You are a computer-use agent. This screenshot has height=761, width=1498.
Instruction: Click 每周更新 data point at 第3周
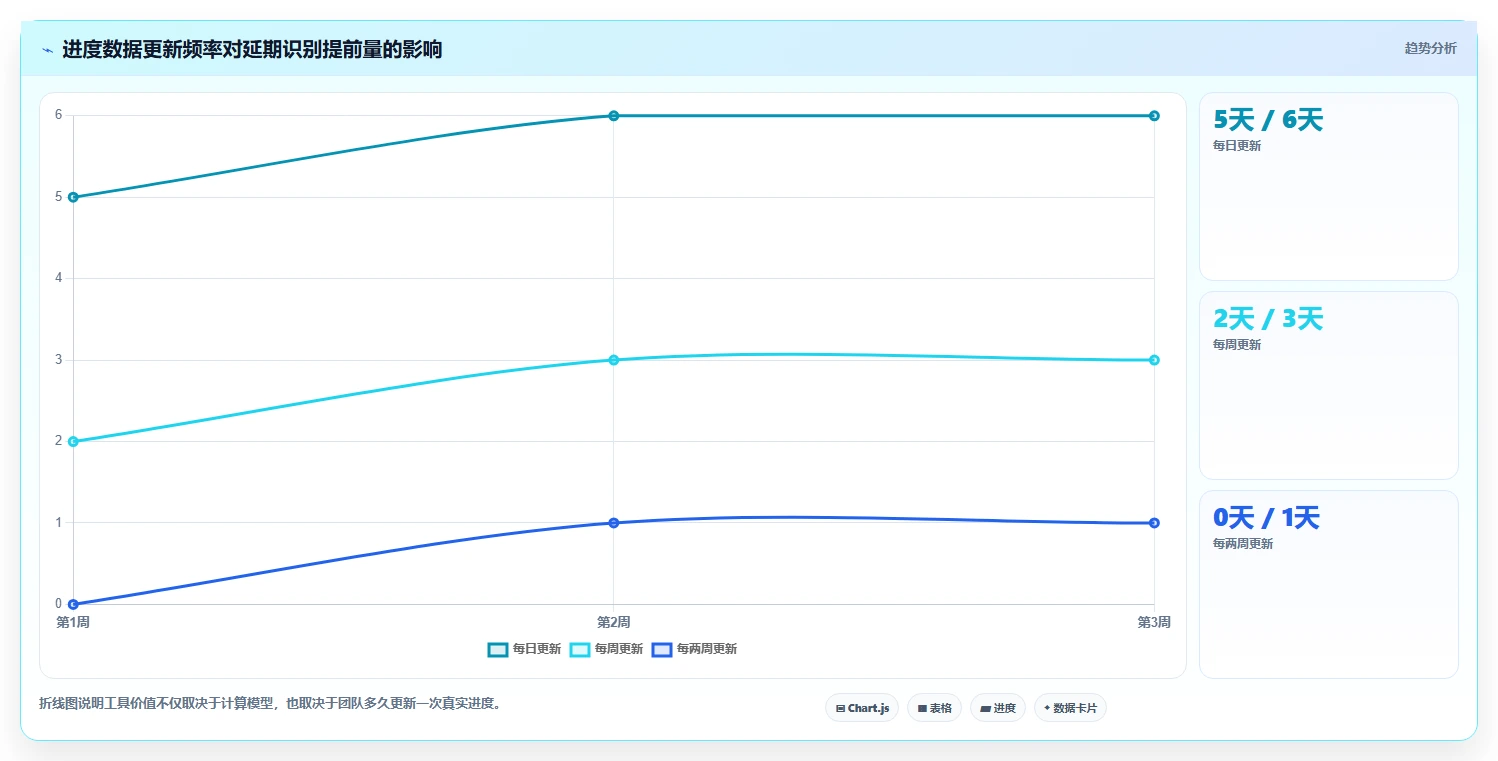click(x=1154, y=360)
